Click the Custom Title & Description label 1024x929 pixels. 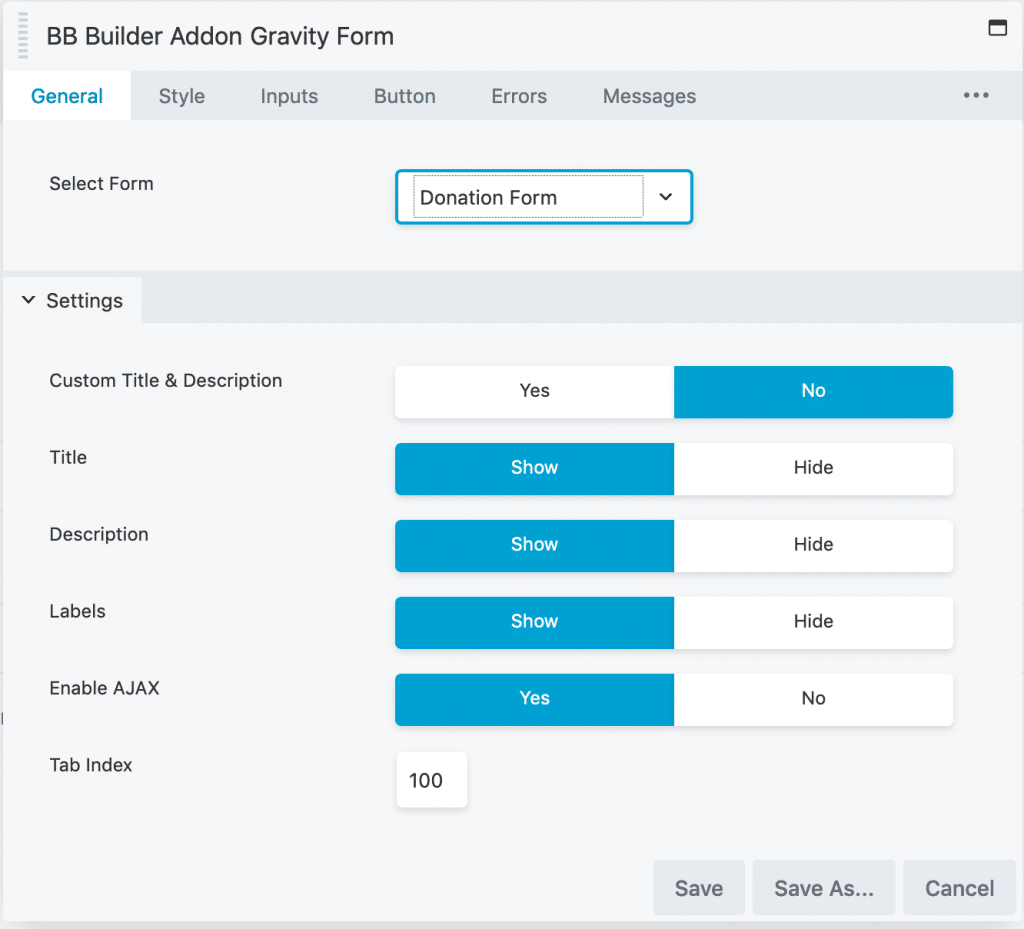[166, 381]
